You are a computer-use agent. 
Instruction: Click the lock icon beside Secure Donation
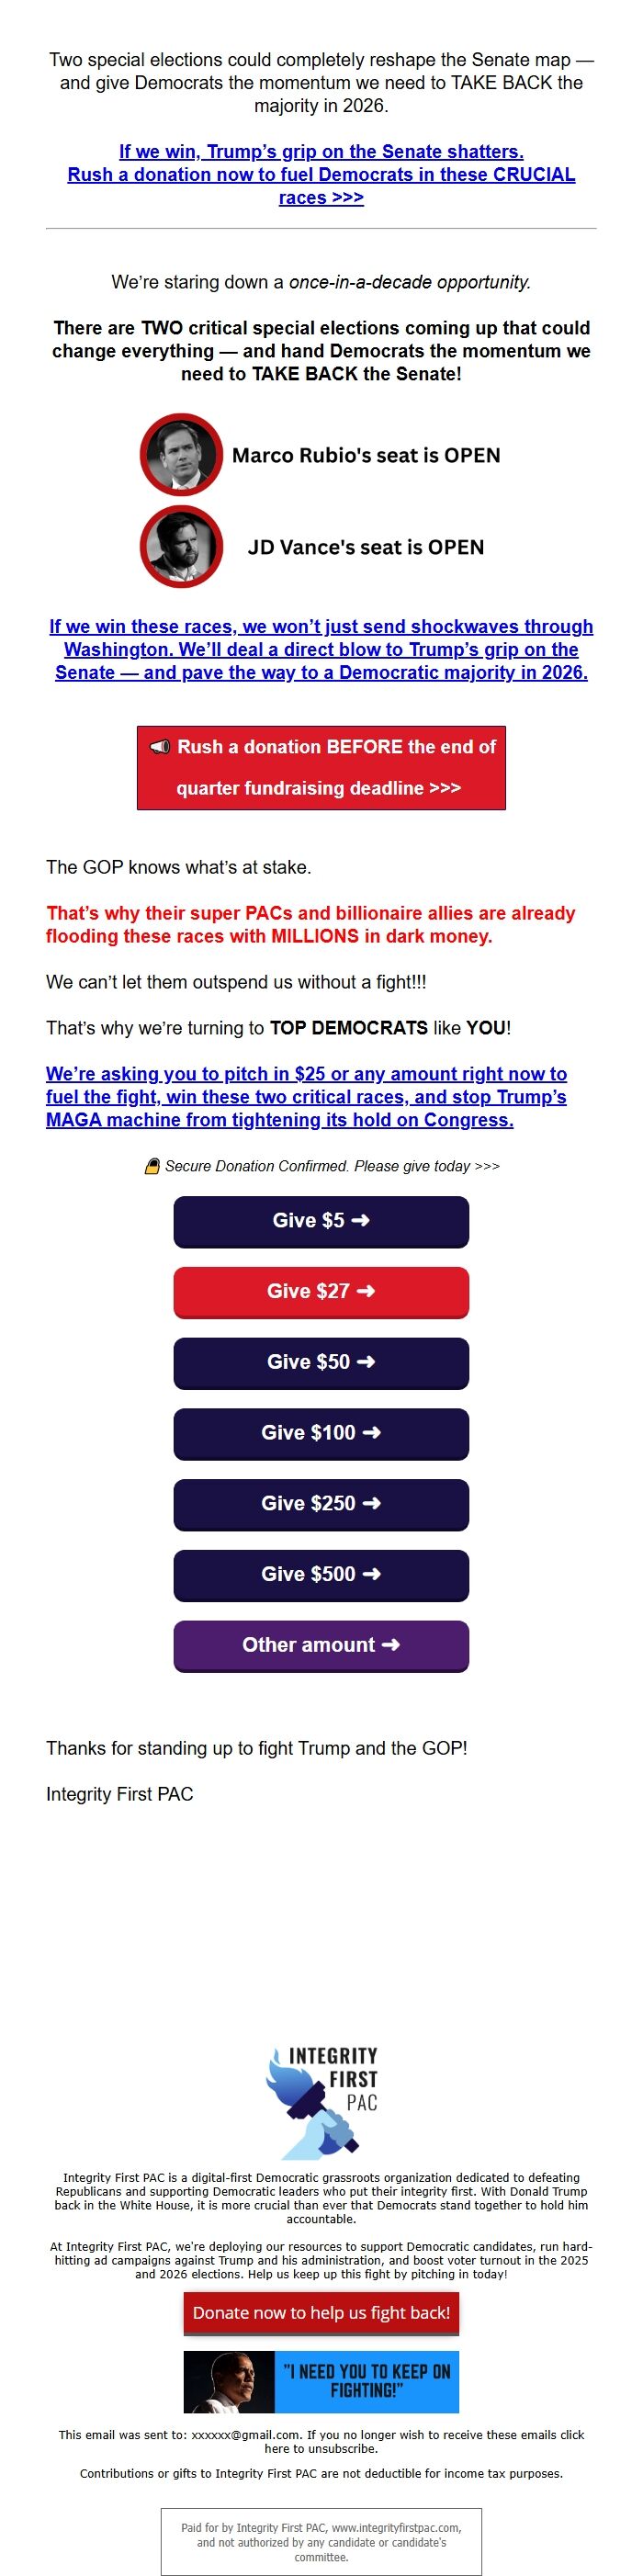pos(152,1166)
